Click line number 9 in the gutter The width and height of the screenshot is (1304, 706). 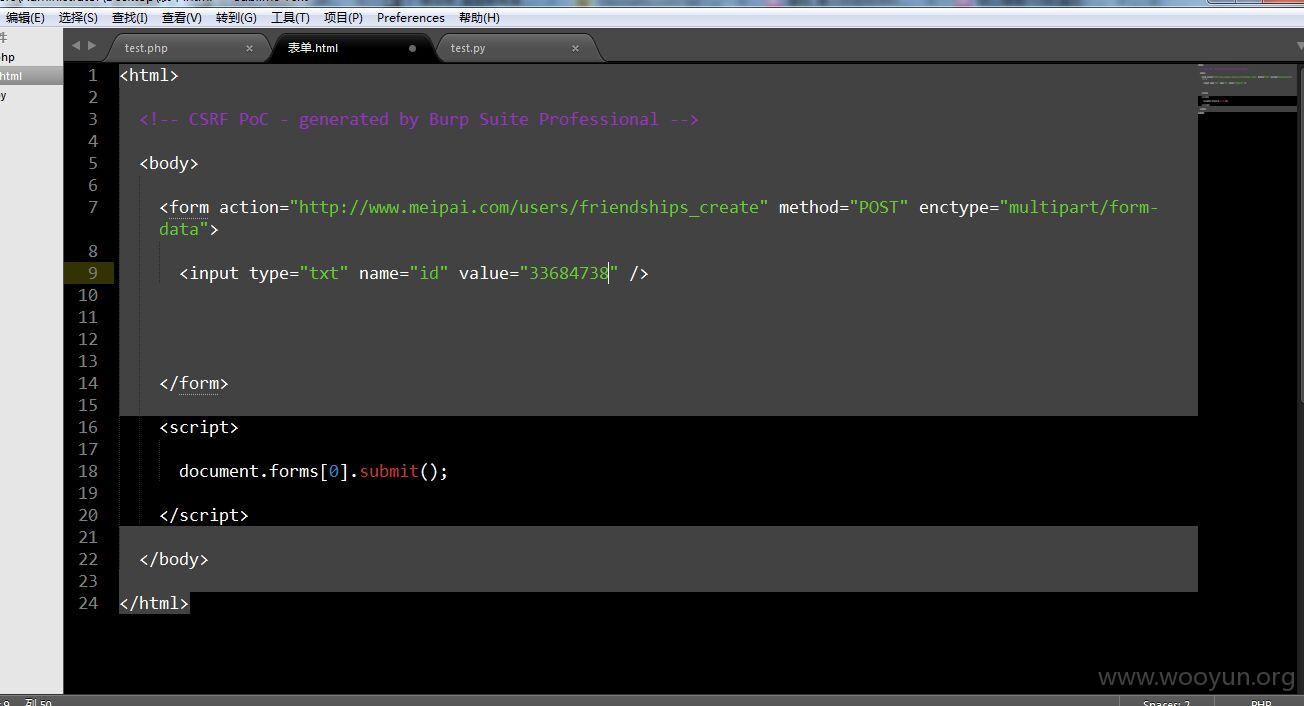point(93,273)
